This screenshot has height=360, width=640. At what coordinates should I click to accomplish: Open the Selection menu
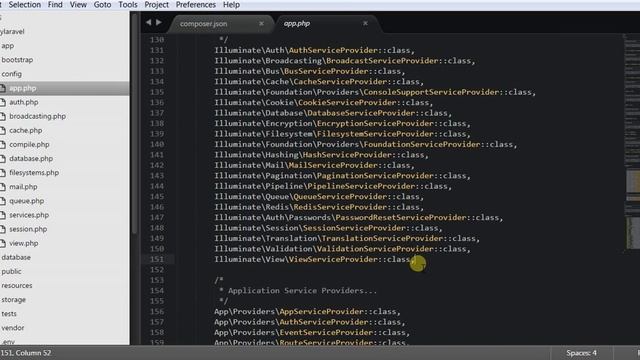(x=24, y=5)
